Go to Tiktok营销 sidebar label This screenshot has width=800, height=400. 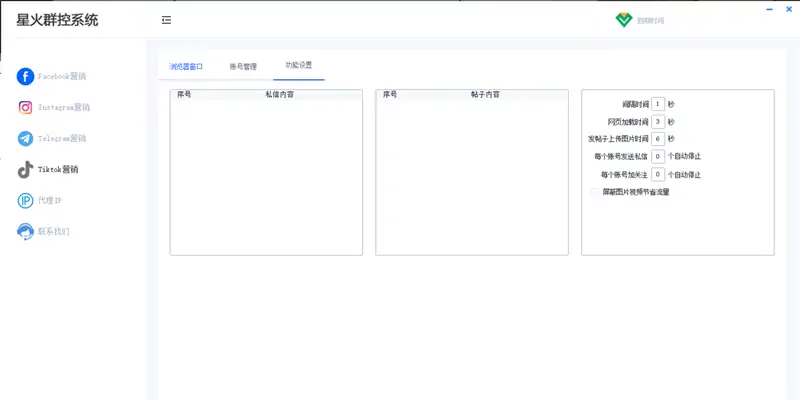[58, 170]
